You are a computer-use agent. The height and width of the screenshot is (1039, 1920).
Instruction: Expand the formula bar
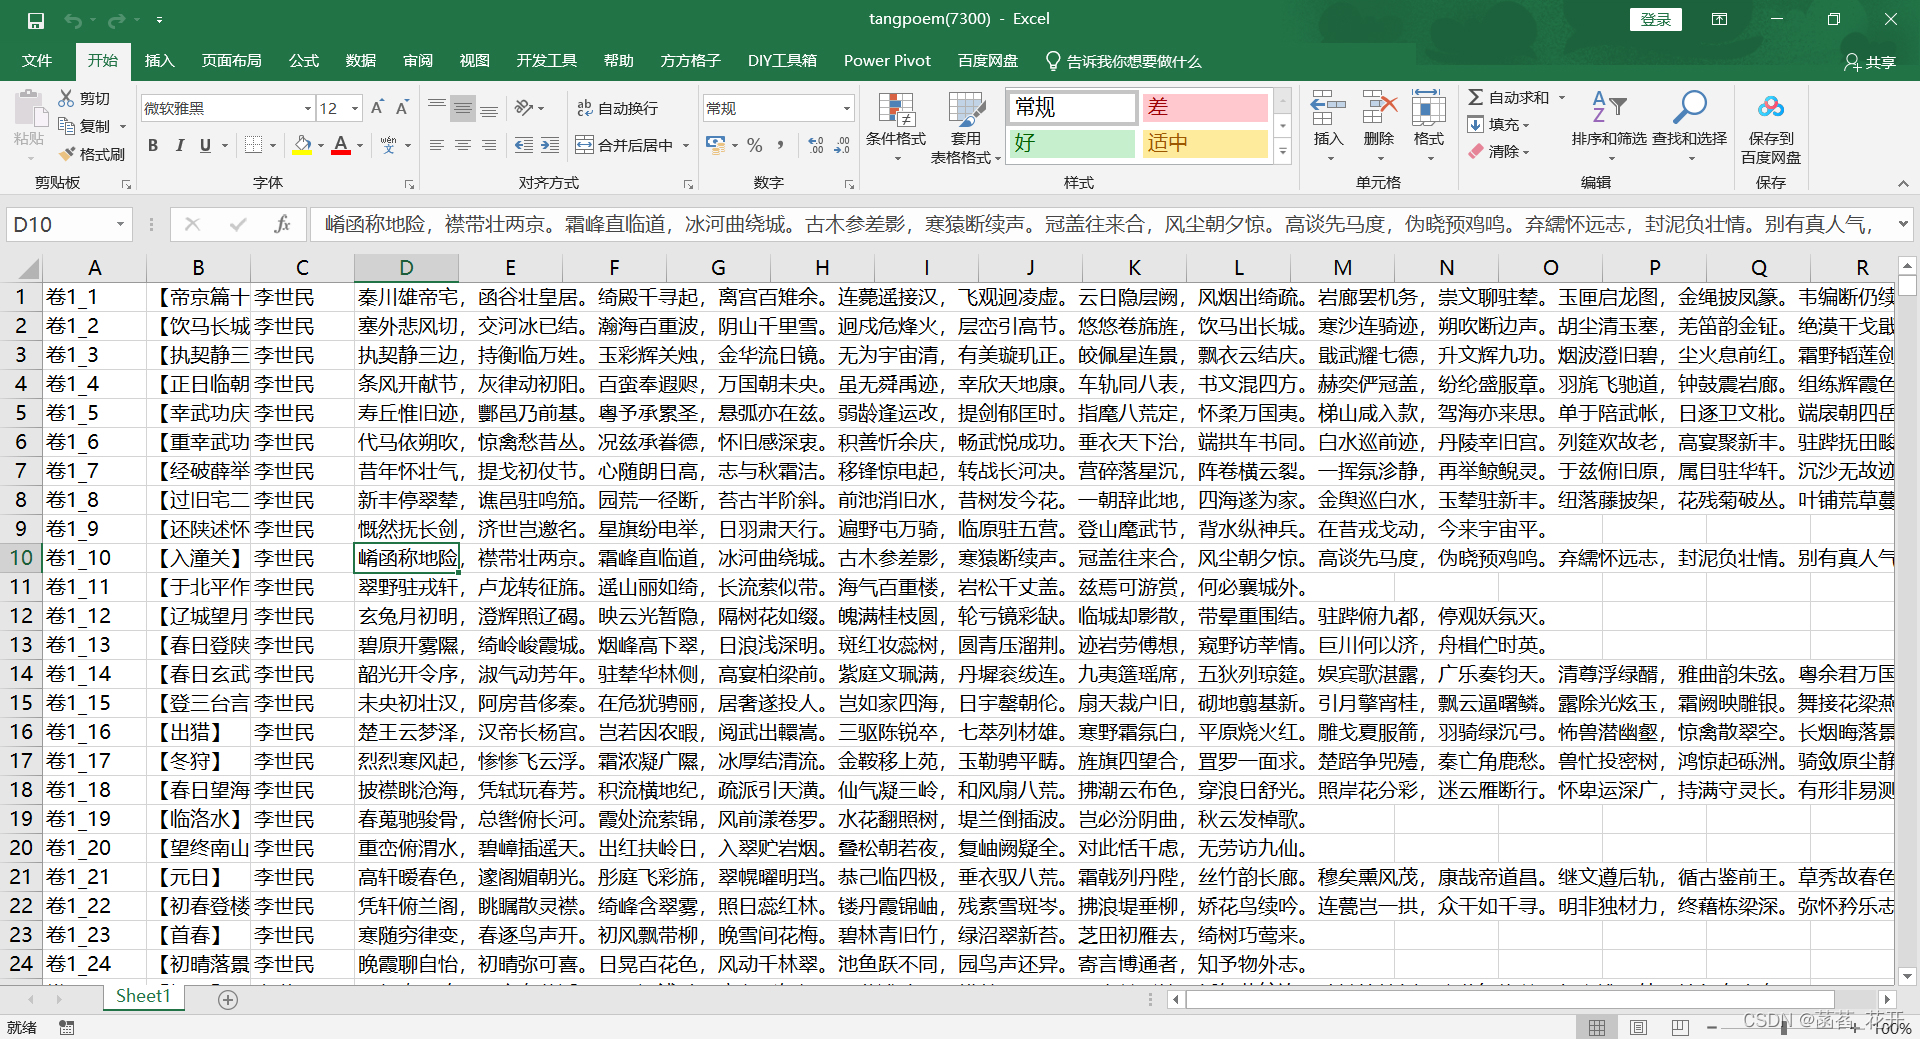pyautogui.click(x=1902, y=225)
